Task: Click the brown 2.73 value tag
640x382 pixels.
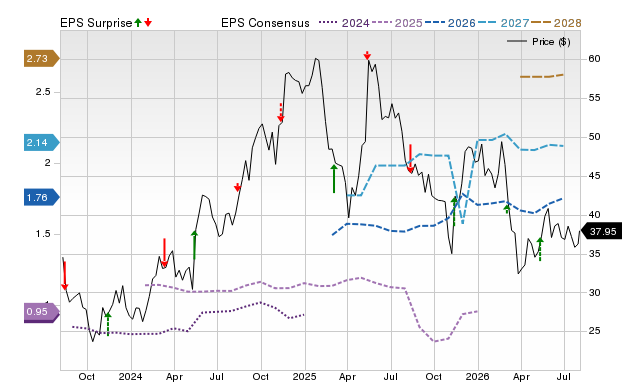Action: click(41, 59)
